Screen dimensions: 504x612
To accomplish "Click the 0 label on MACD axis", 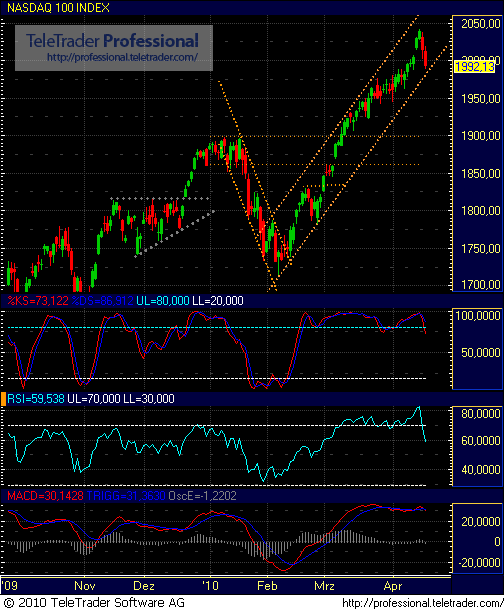I will coord(497,542).
